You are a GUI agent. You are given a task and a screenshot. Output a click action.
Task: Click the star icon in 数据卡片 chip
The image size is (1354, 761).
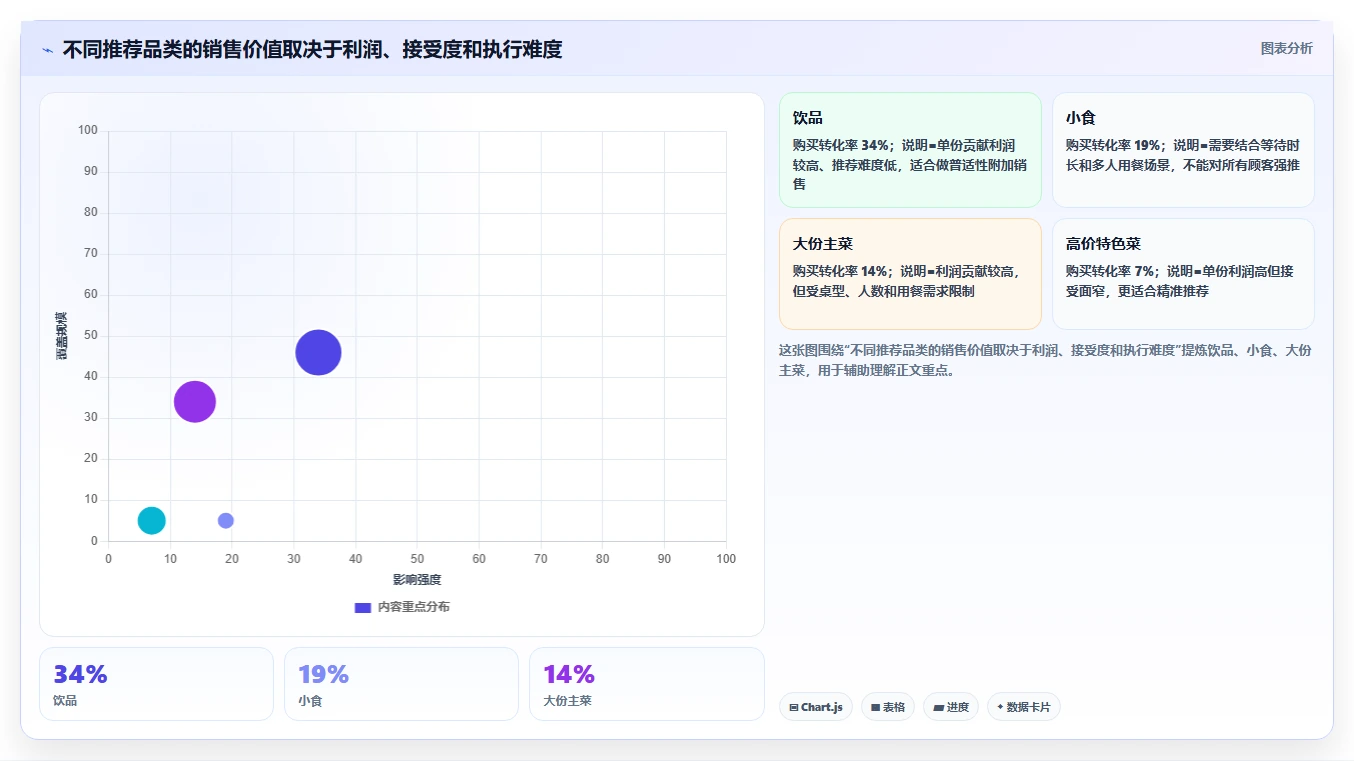point(1000,707)
